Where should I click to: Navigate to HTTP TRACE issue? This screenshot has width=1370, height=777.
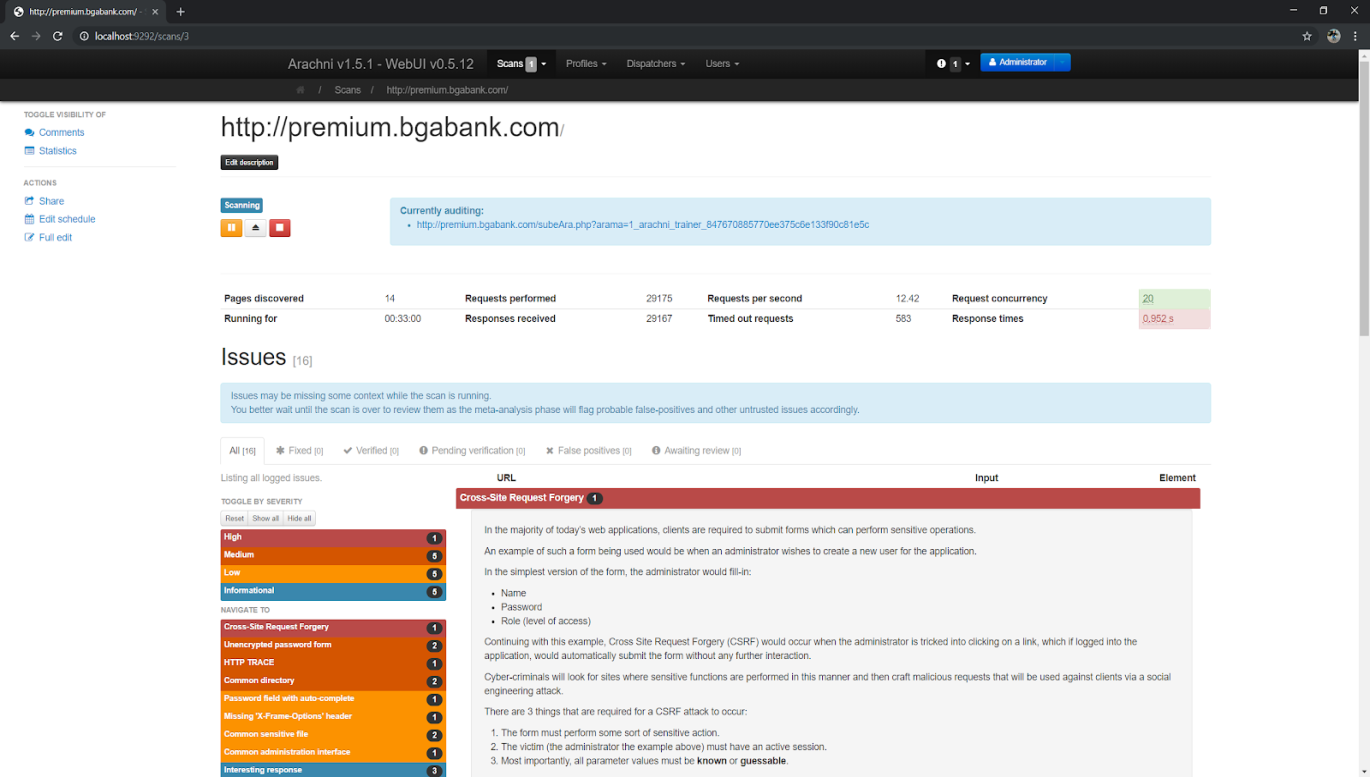click(x=333, y=664)
